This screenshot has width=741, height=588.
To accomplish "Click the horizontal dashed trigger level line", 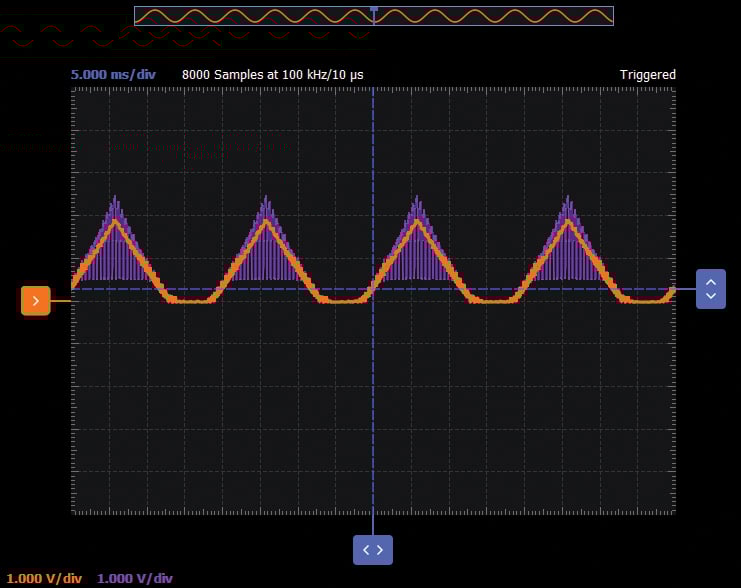I will click(x=250, y=289).
